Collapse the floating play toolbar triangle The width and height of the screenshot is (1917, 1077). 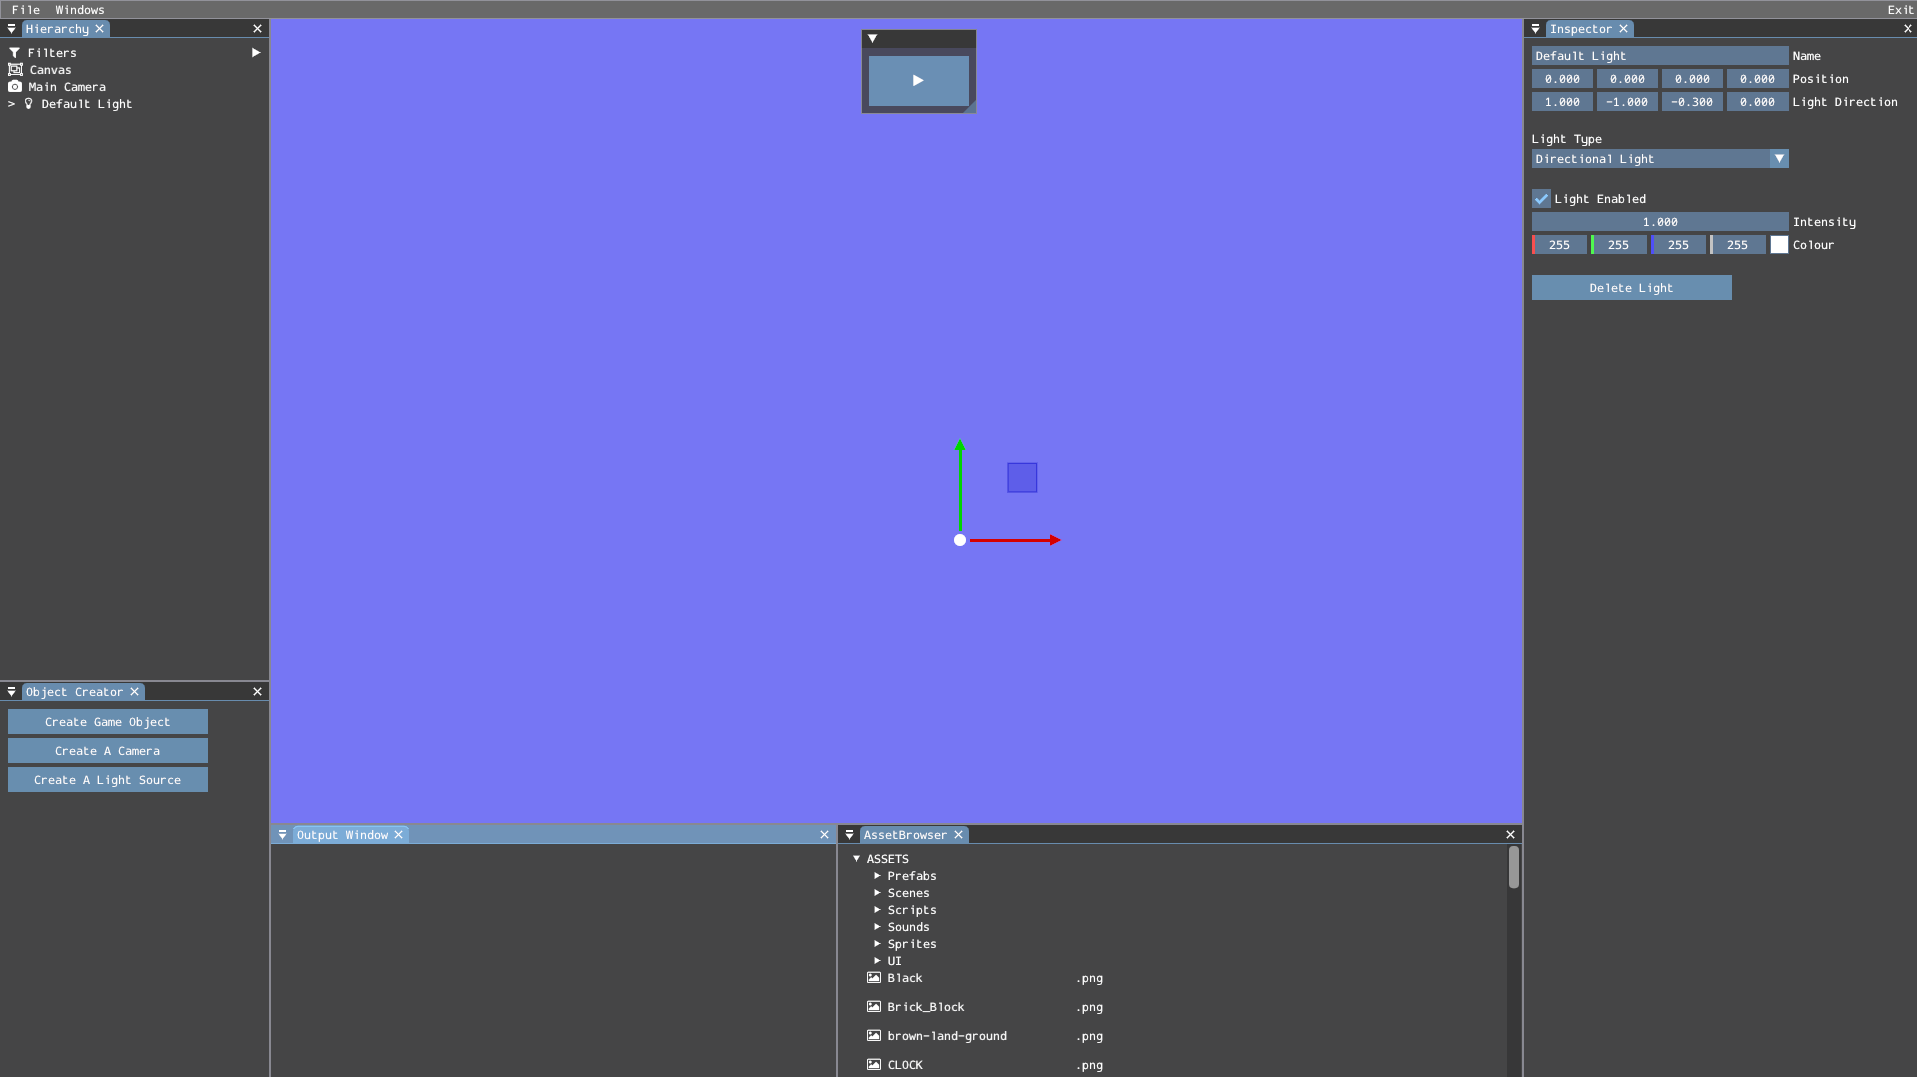(872, 38)
